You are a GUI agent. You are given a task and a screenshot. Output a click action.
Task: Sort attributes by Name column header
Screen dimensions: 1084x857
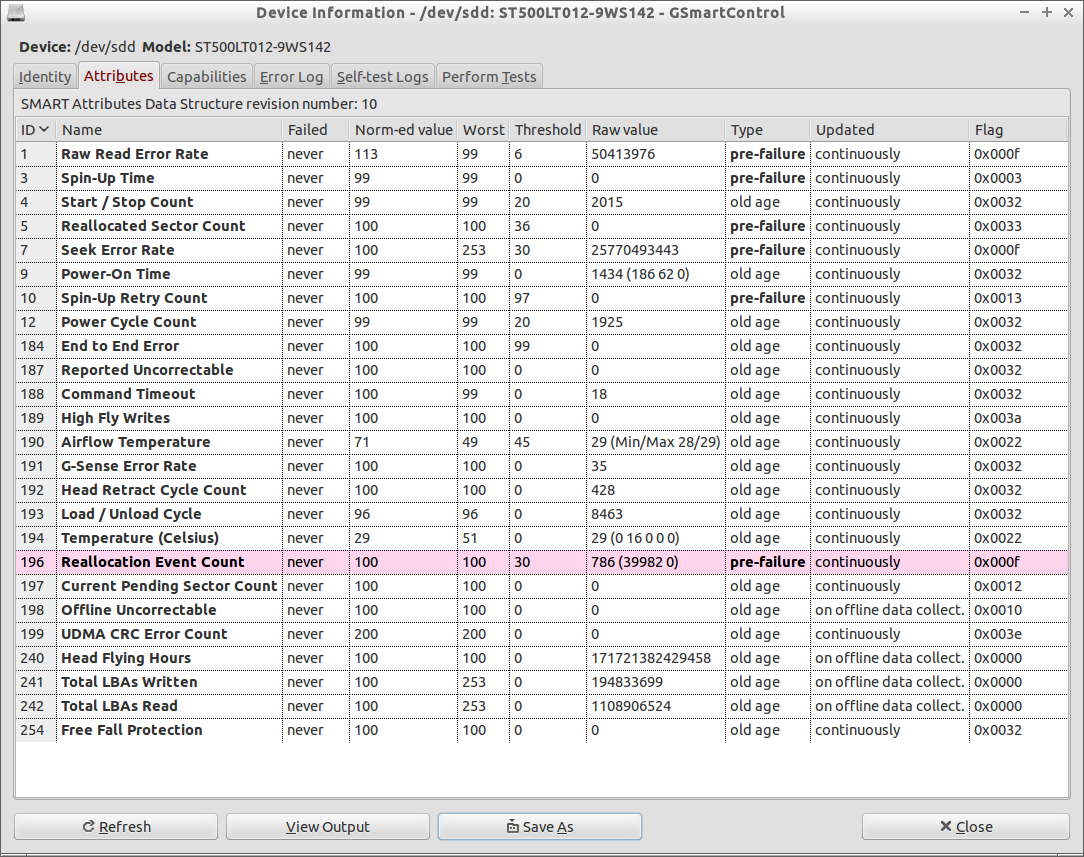[169, 130]
